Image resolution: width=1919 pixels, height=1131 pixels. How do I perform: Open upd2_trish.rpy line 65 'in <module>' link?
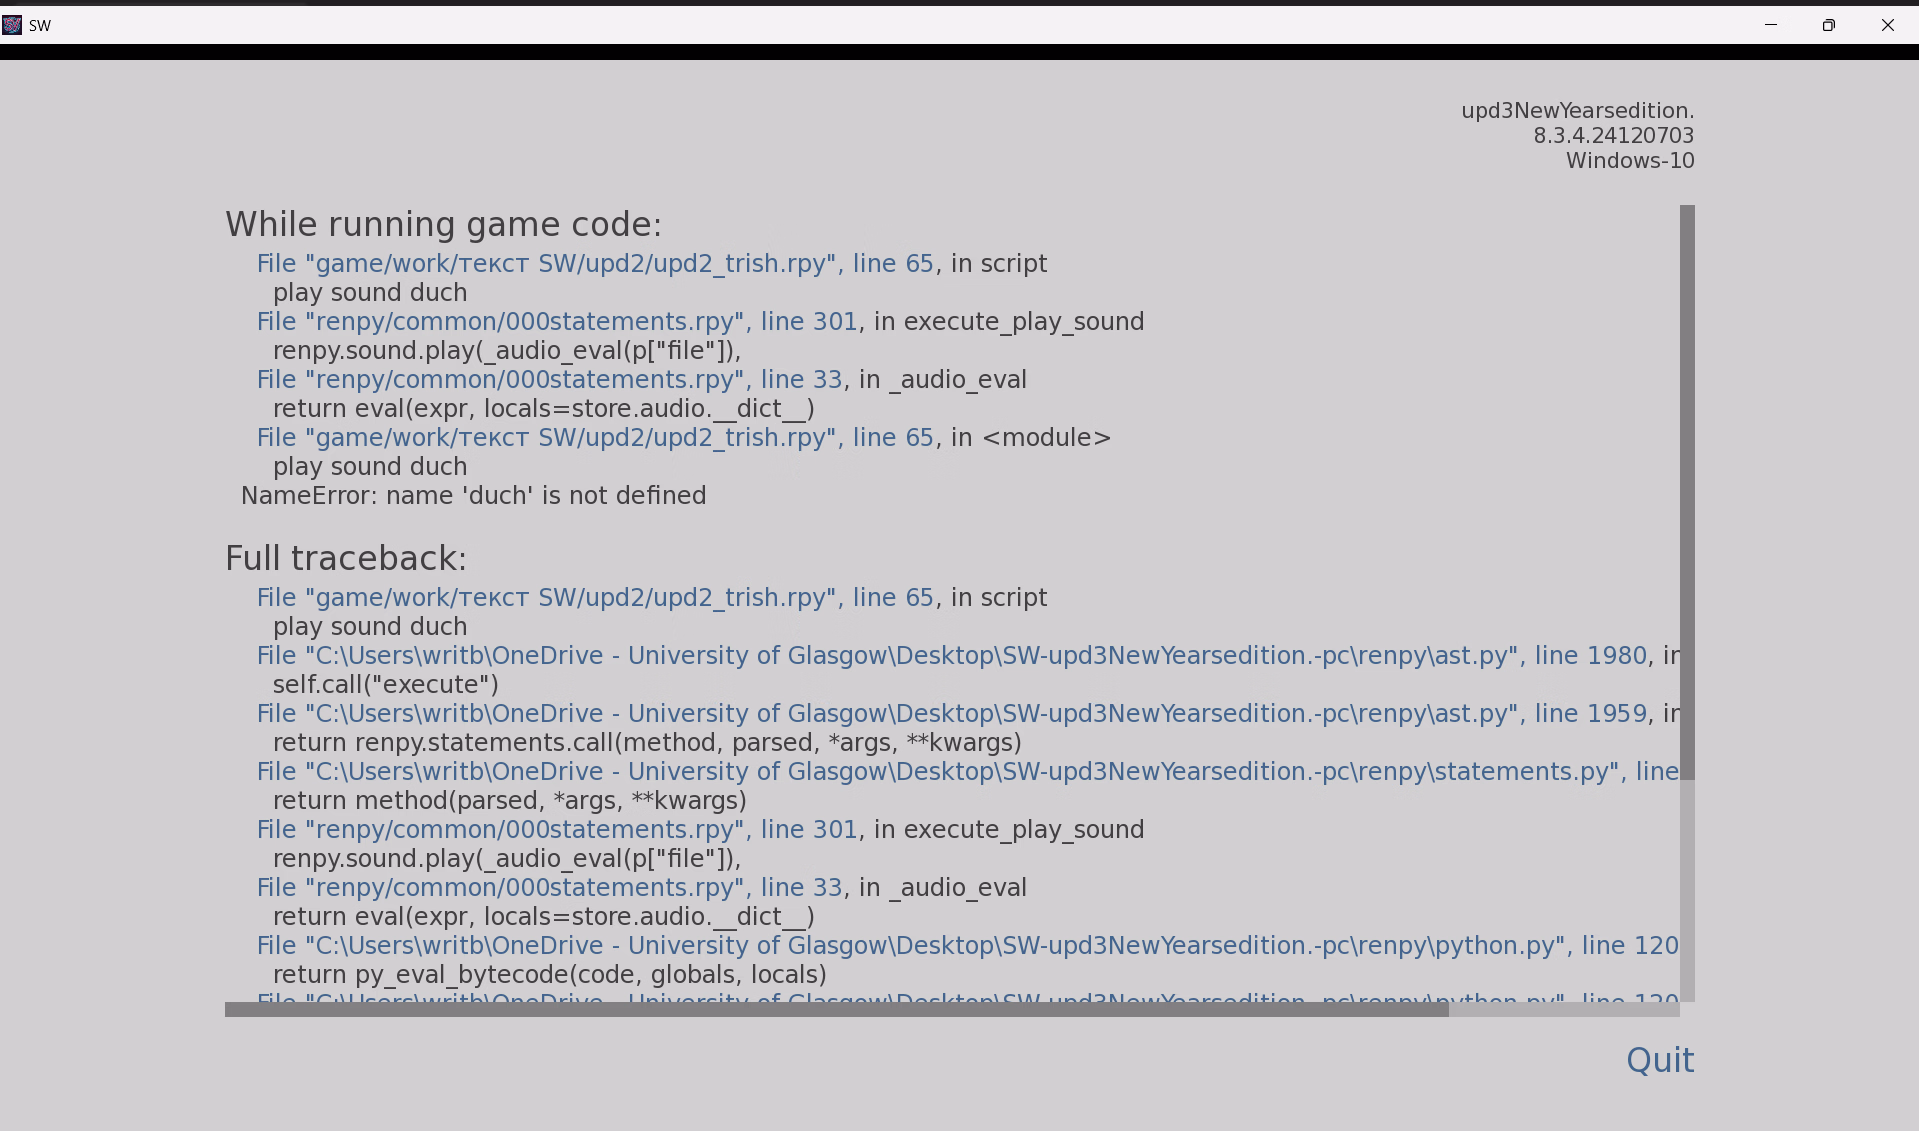[x=594, y=437]
